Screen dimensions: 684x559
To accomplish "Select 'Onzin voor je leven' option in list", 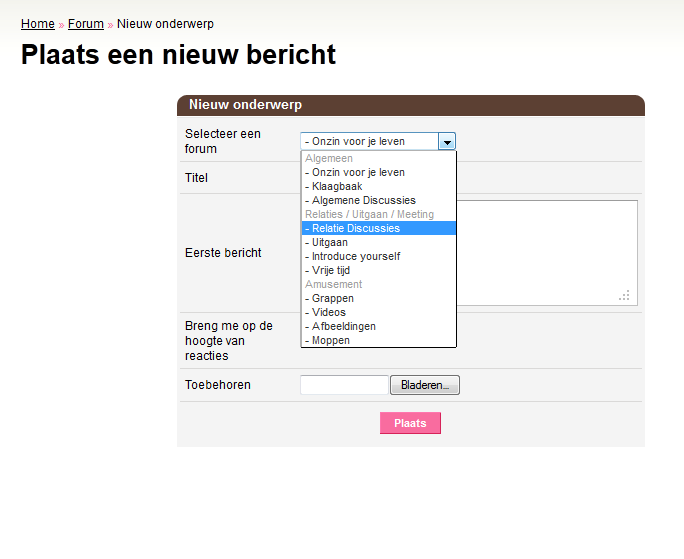I will [x=379, y=172].
